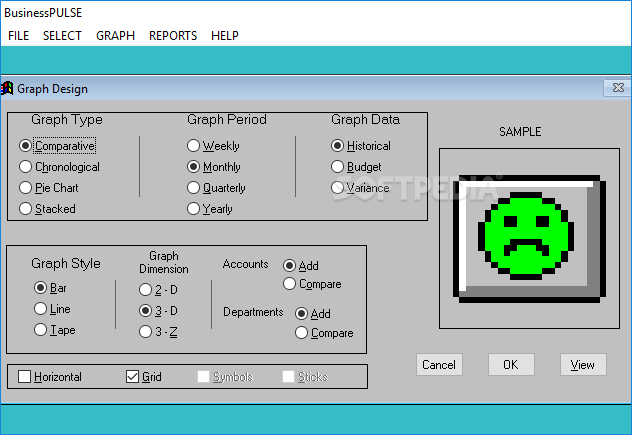This screenshot has height=435, width=632.
Task: Open the GRAPH menu
Action: click(x=115, y=36)
